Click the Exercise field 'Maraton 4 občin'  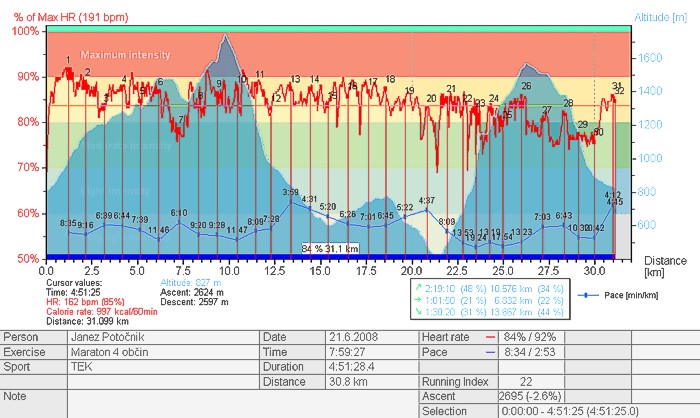(x=163, y=352)
